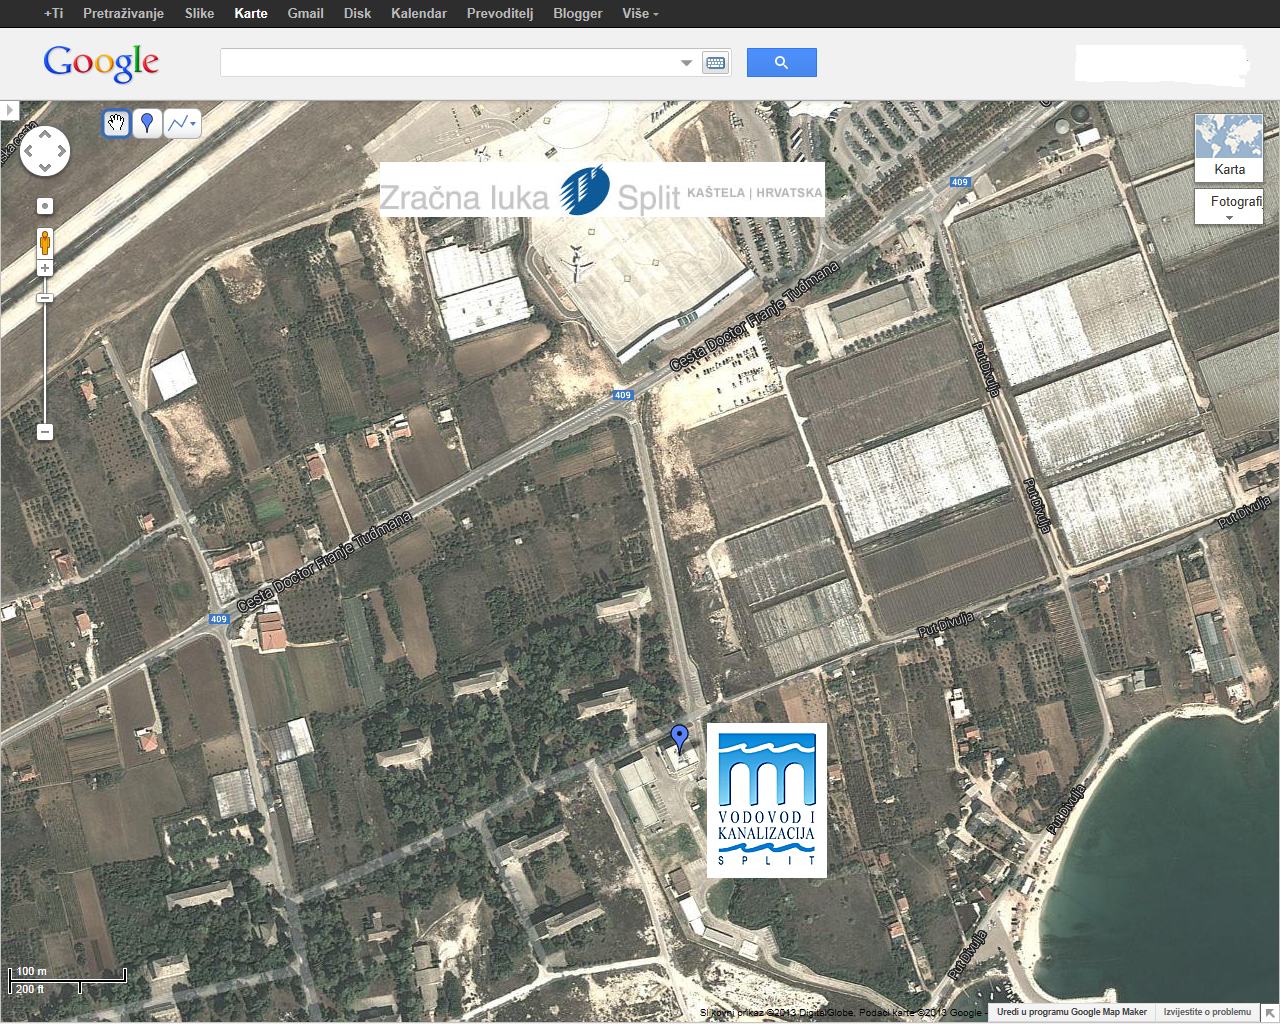Switch to Karta map view

(1229, 147)
